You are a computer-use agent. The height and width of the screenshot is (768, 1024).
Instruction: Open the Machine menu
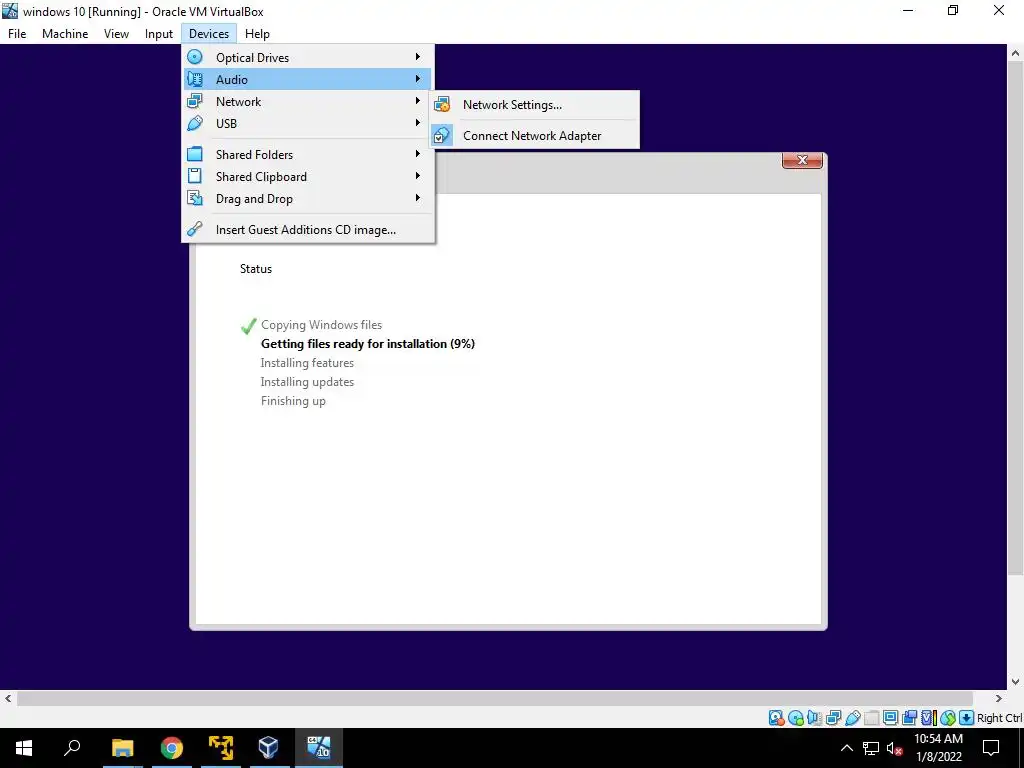65,34
